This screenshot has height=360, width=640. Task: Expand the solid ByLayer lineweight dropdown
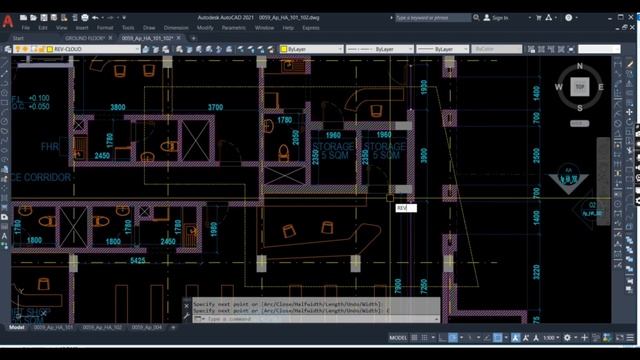[x=465, y=49]
